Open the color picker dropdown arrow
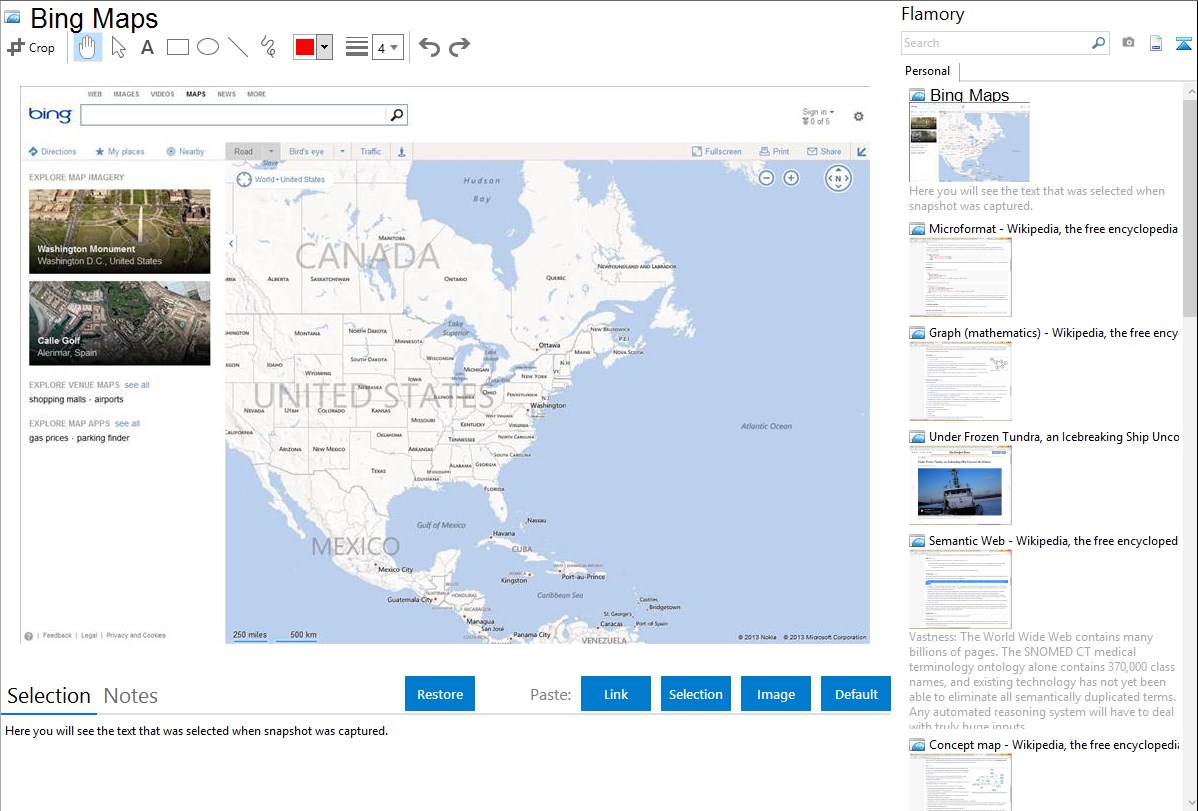Image resolution: width=1198 pixels, height=811 pixels. (x=325, y=47)
